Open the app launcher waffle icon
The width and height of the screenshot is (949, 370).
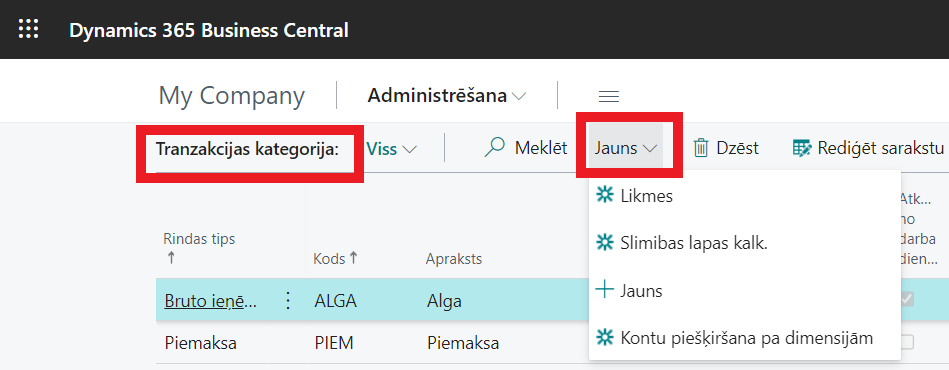[x=28, y=29]
